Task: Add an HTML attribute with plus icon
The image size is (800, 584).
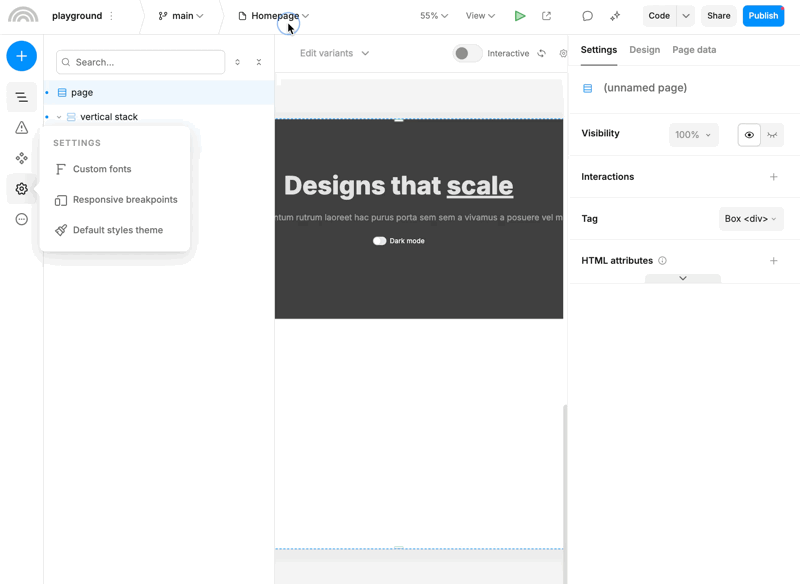Action: pyautogui.click(x=773, y=261)
